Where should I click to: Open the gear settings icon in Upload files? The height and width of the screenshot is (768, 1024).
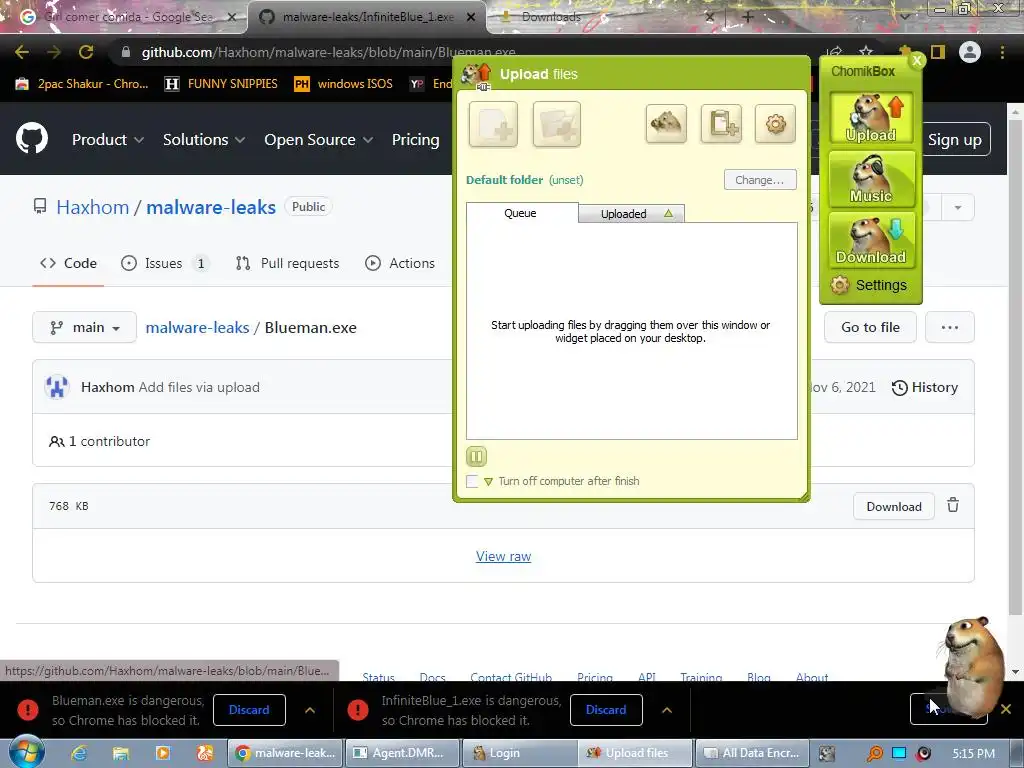tap(775, 123)
